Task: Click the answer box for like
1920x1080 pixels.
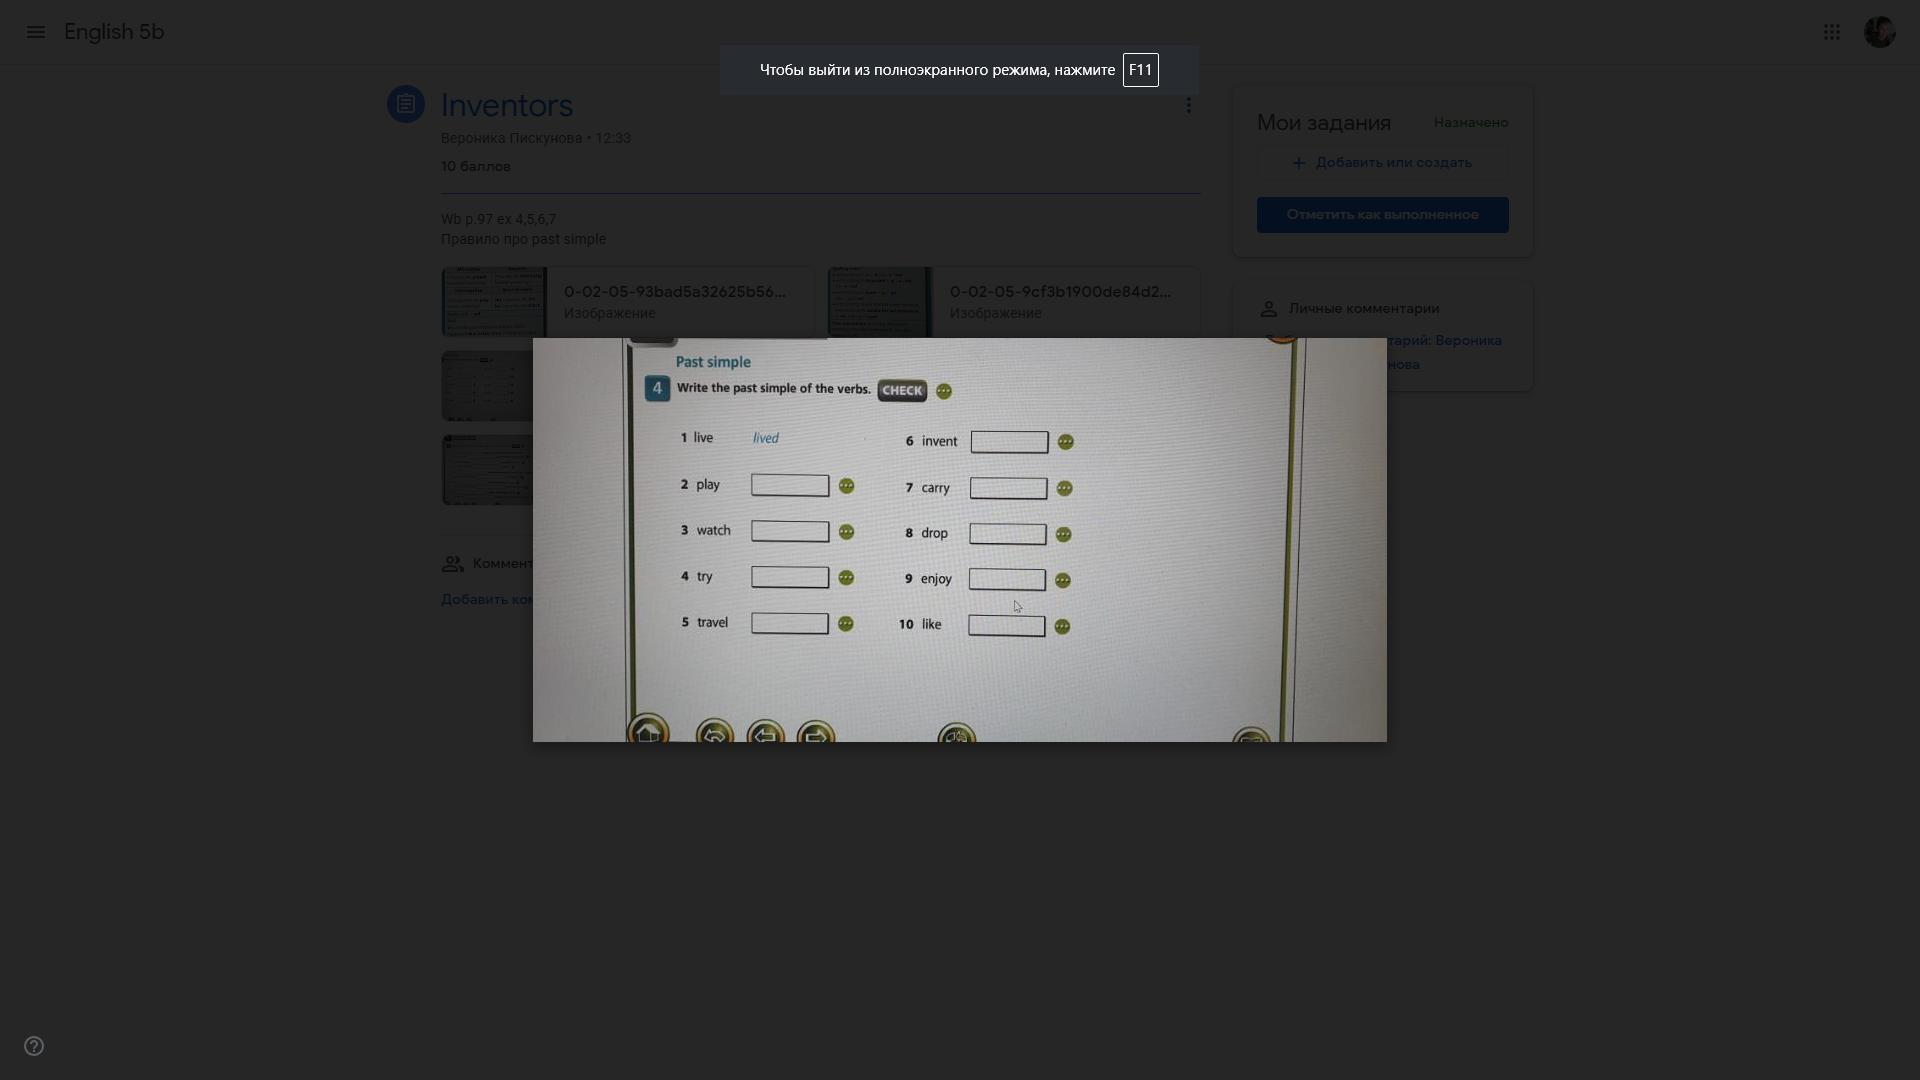Action: (1007, 626)
